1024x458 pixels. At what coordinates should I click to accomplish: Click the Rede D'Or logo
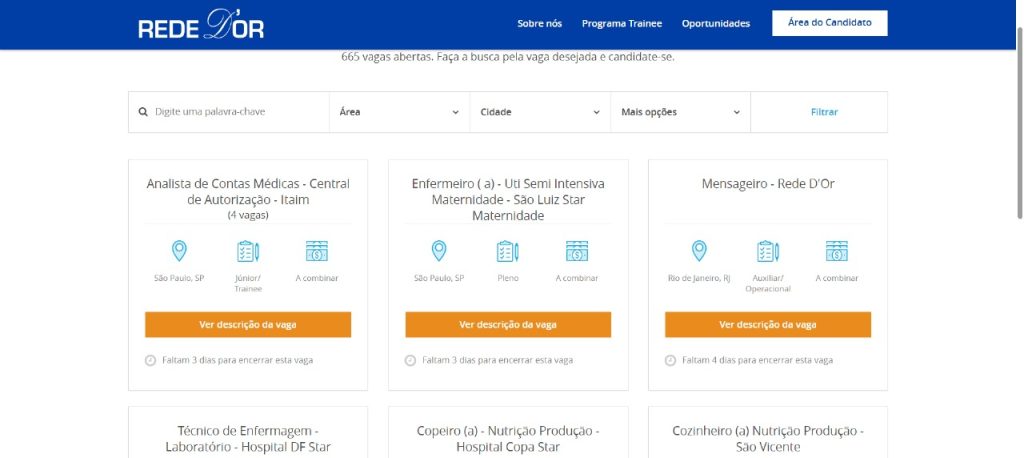coord(201,24)
